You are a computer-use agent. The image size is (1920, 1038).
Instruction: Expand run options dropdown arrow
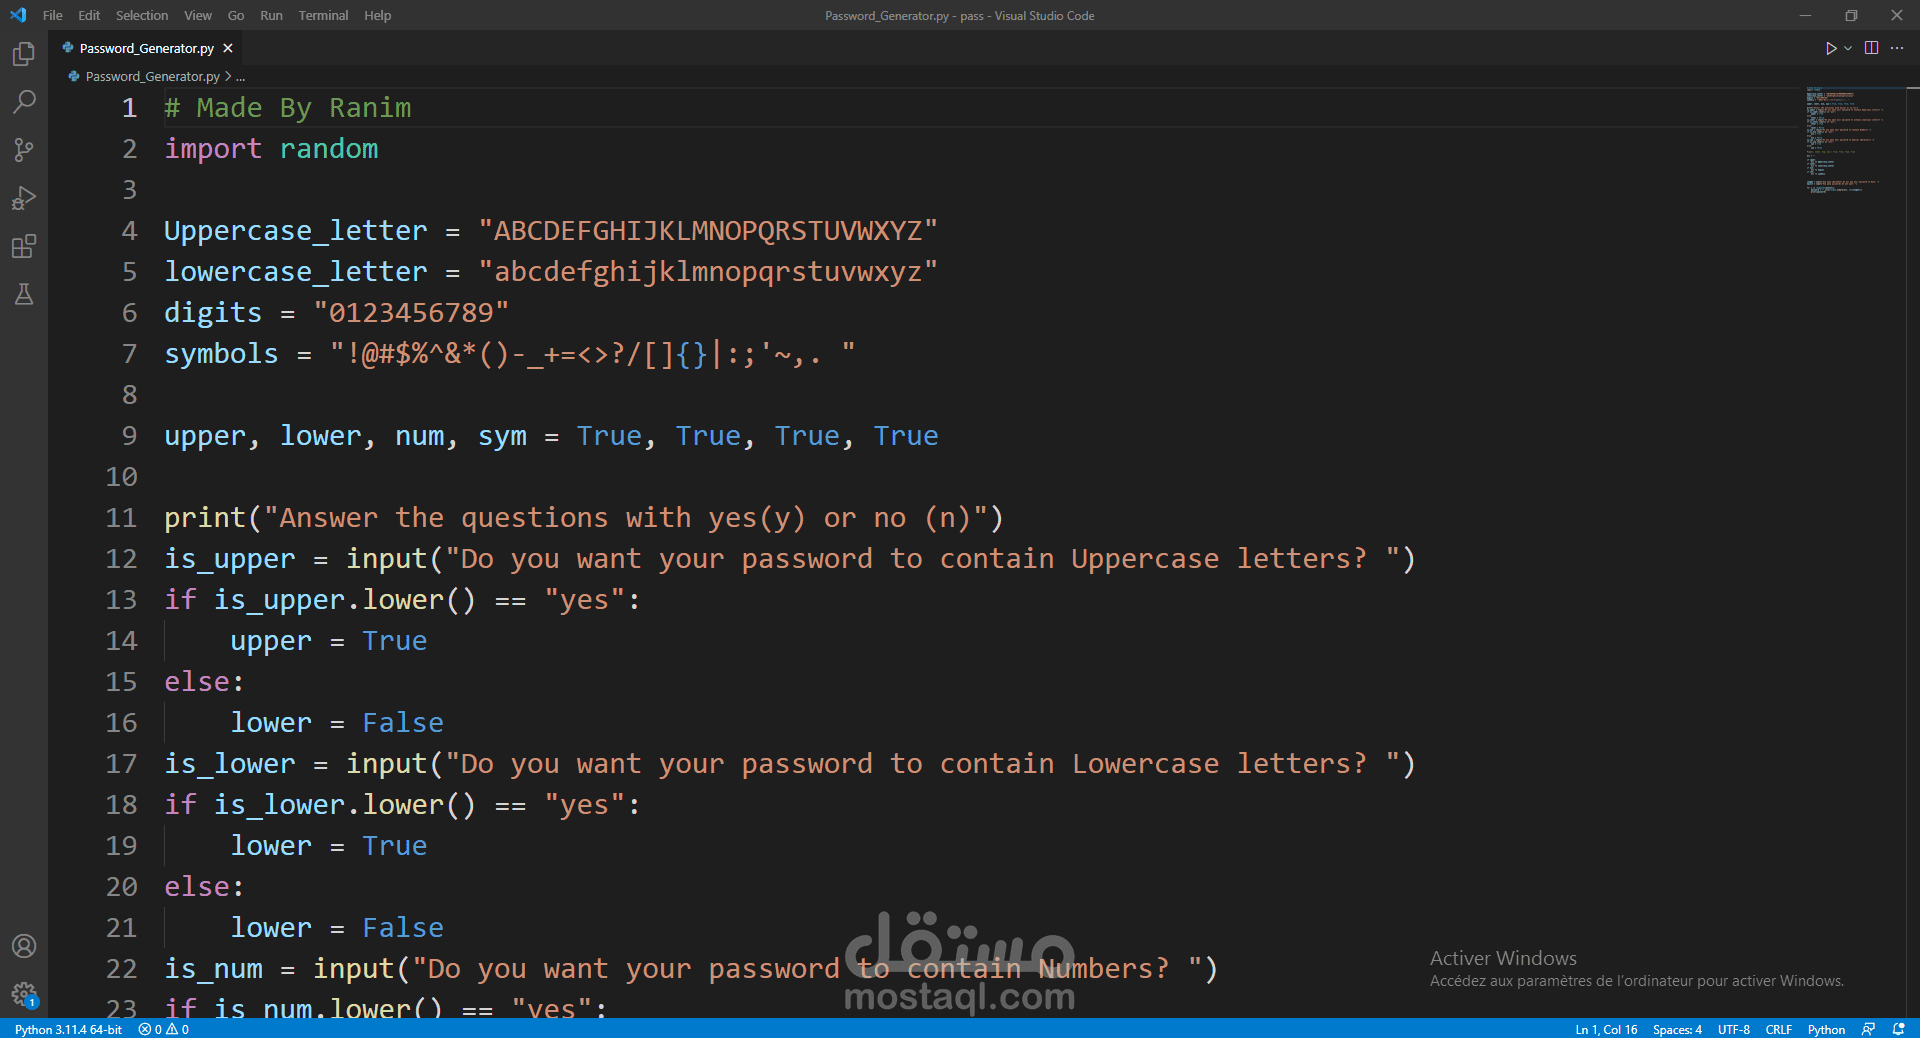(x=1848, y=48)
